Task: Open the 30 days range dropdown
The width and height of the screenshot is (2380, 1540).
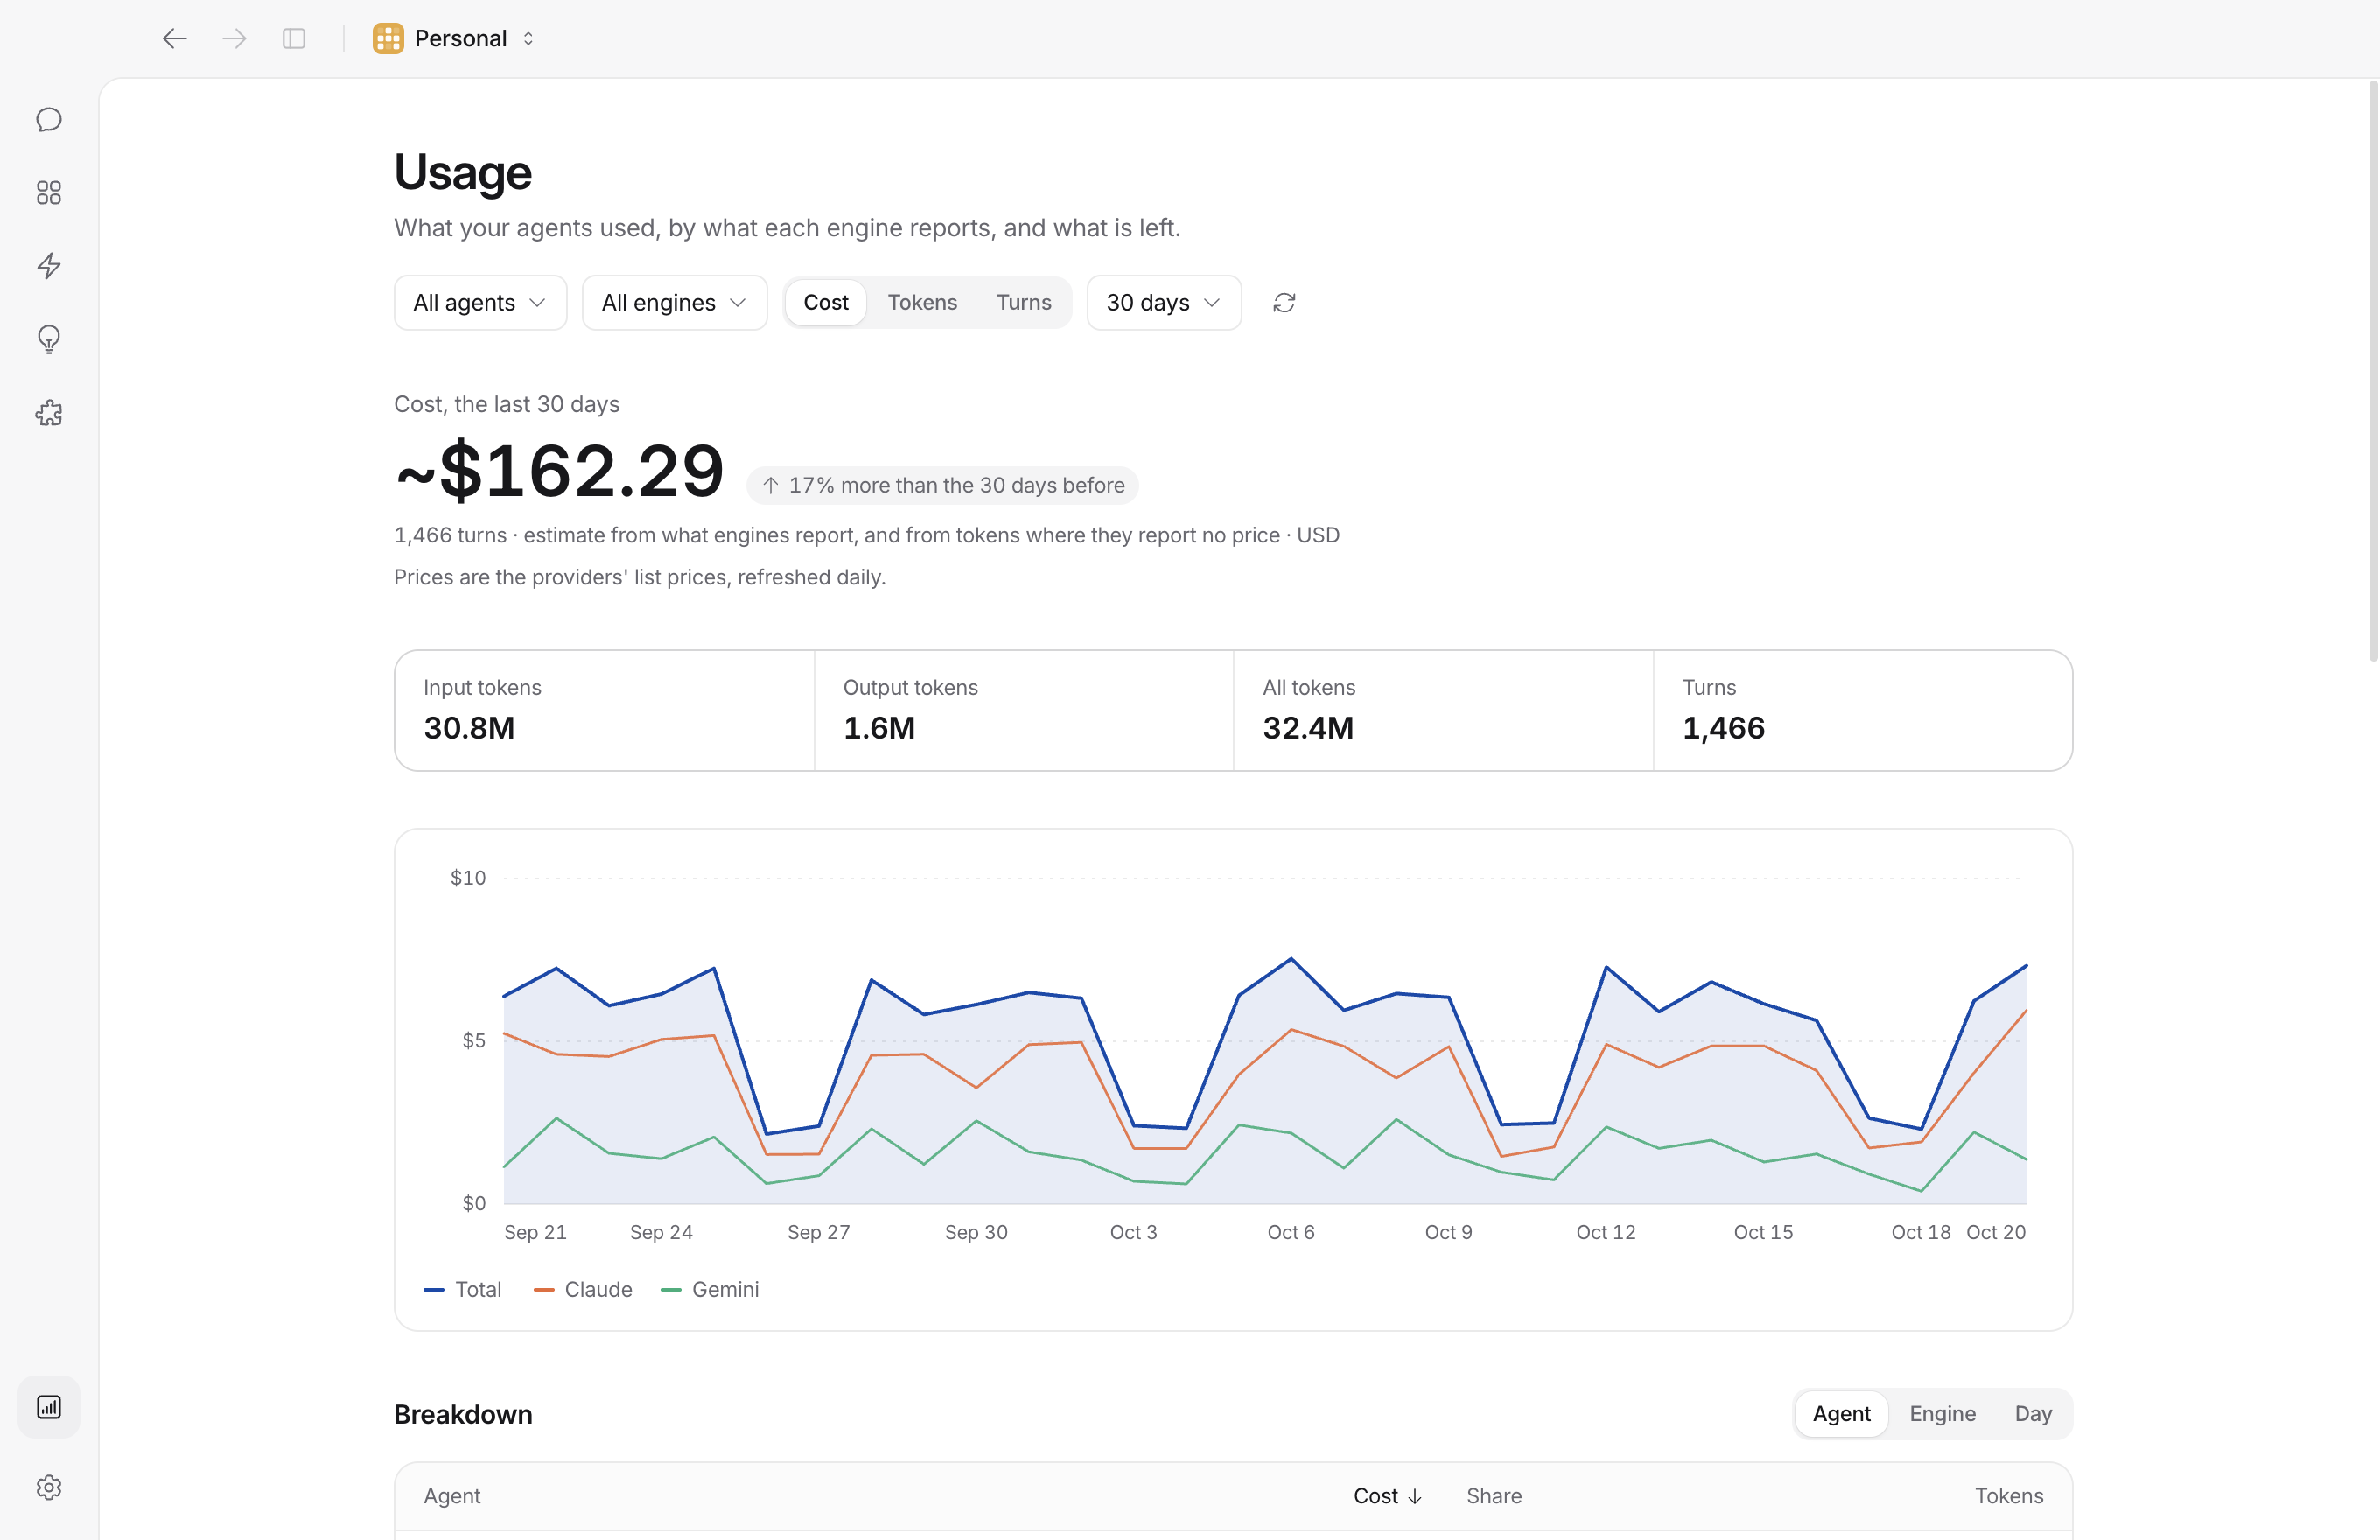Action: (x=1164, y=303)
